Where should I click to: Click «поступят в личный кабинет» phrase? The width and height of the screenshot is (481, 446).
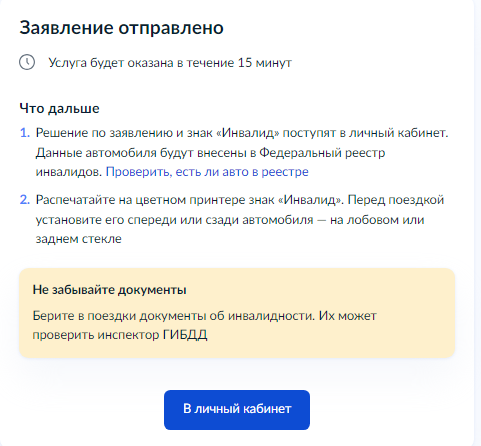coord(365,133)
